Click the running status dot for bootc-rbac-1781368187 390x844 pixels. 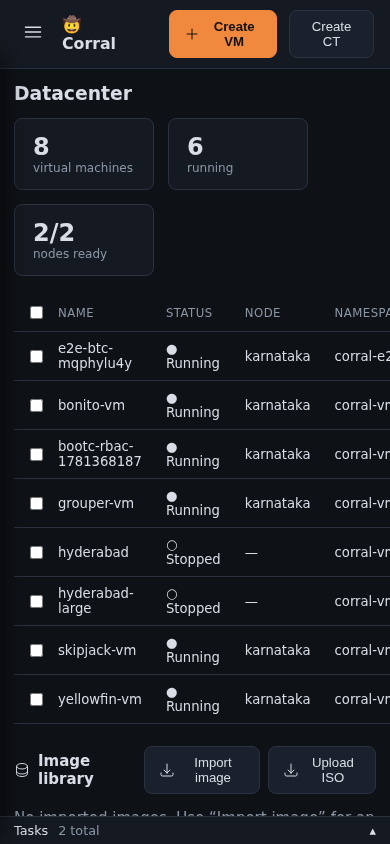pos(172,448)
